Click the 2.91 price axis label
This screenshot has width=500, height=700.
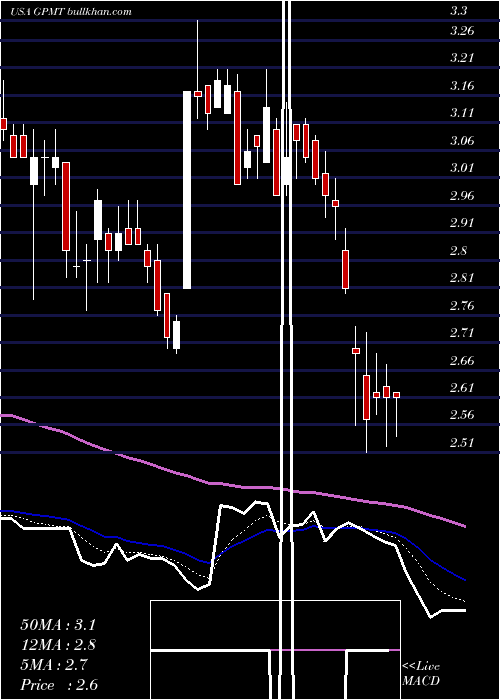(x=462, y=223)
